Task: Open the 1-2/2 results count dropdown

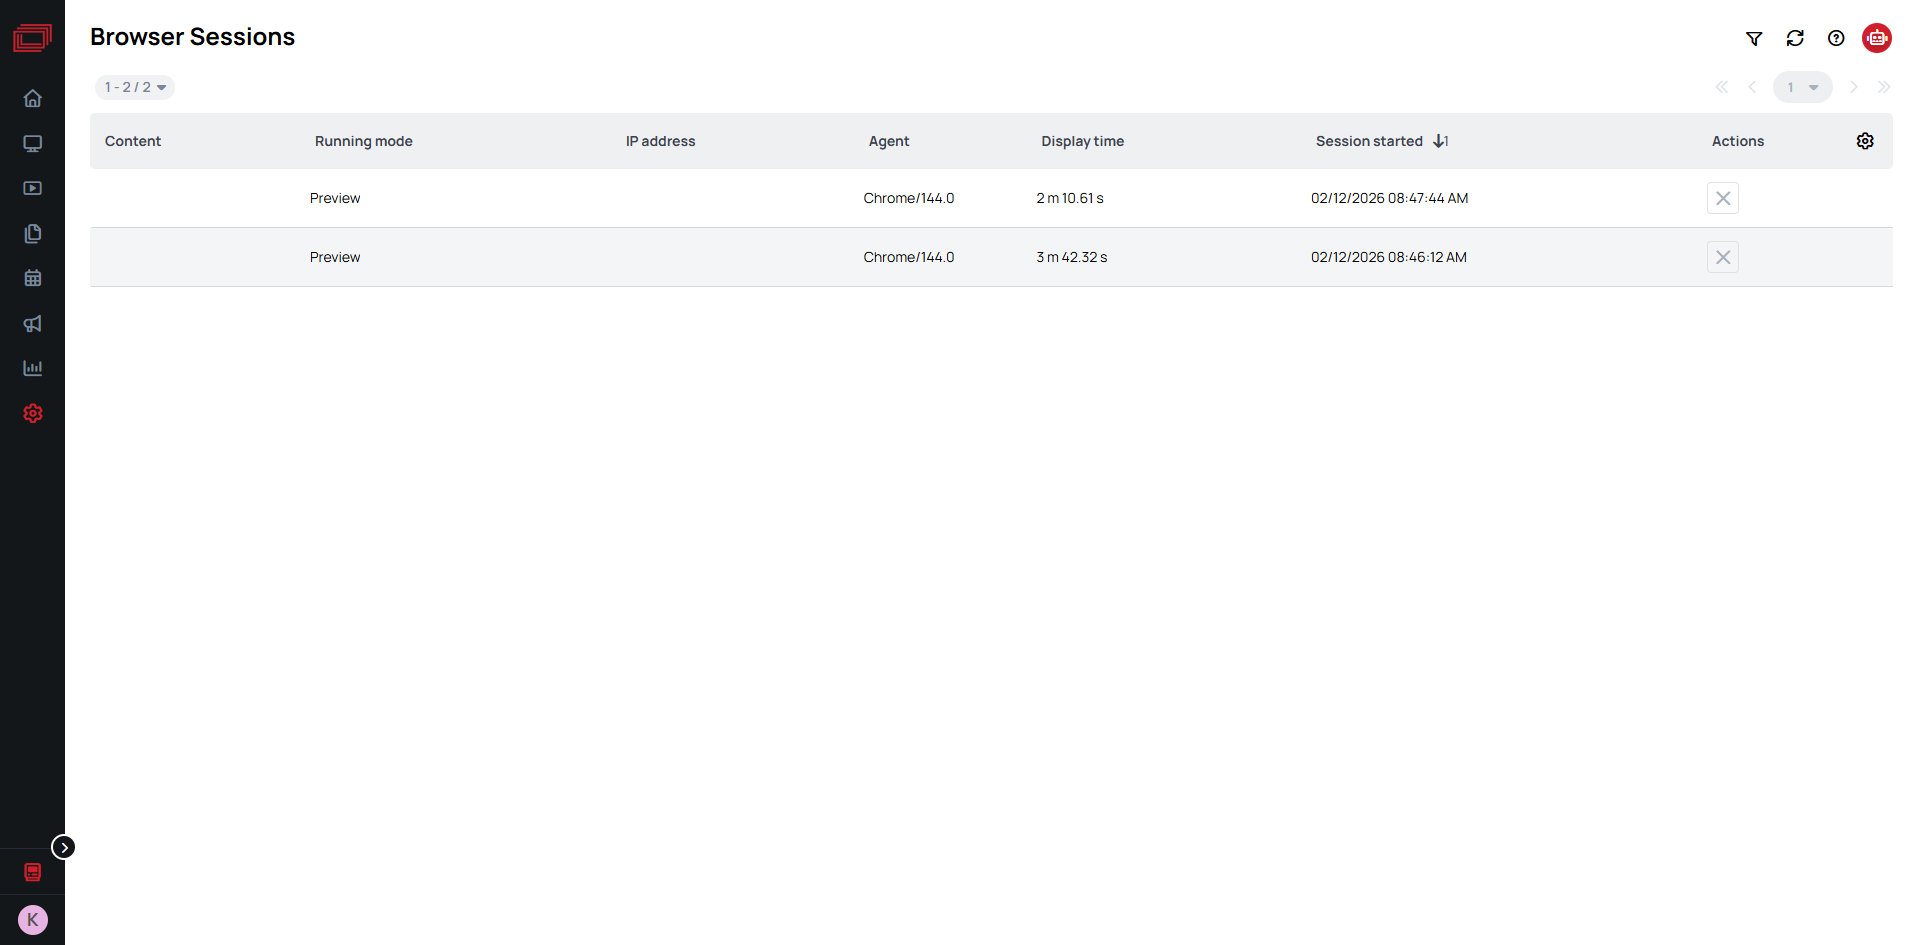Action: (134, 87)
